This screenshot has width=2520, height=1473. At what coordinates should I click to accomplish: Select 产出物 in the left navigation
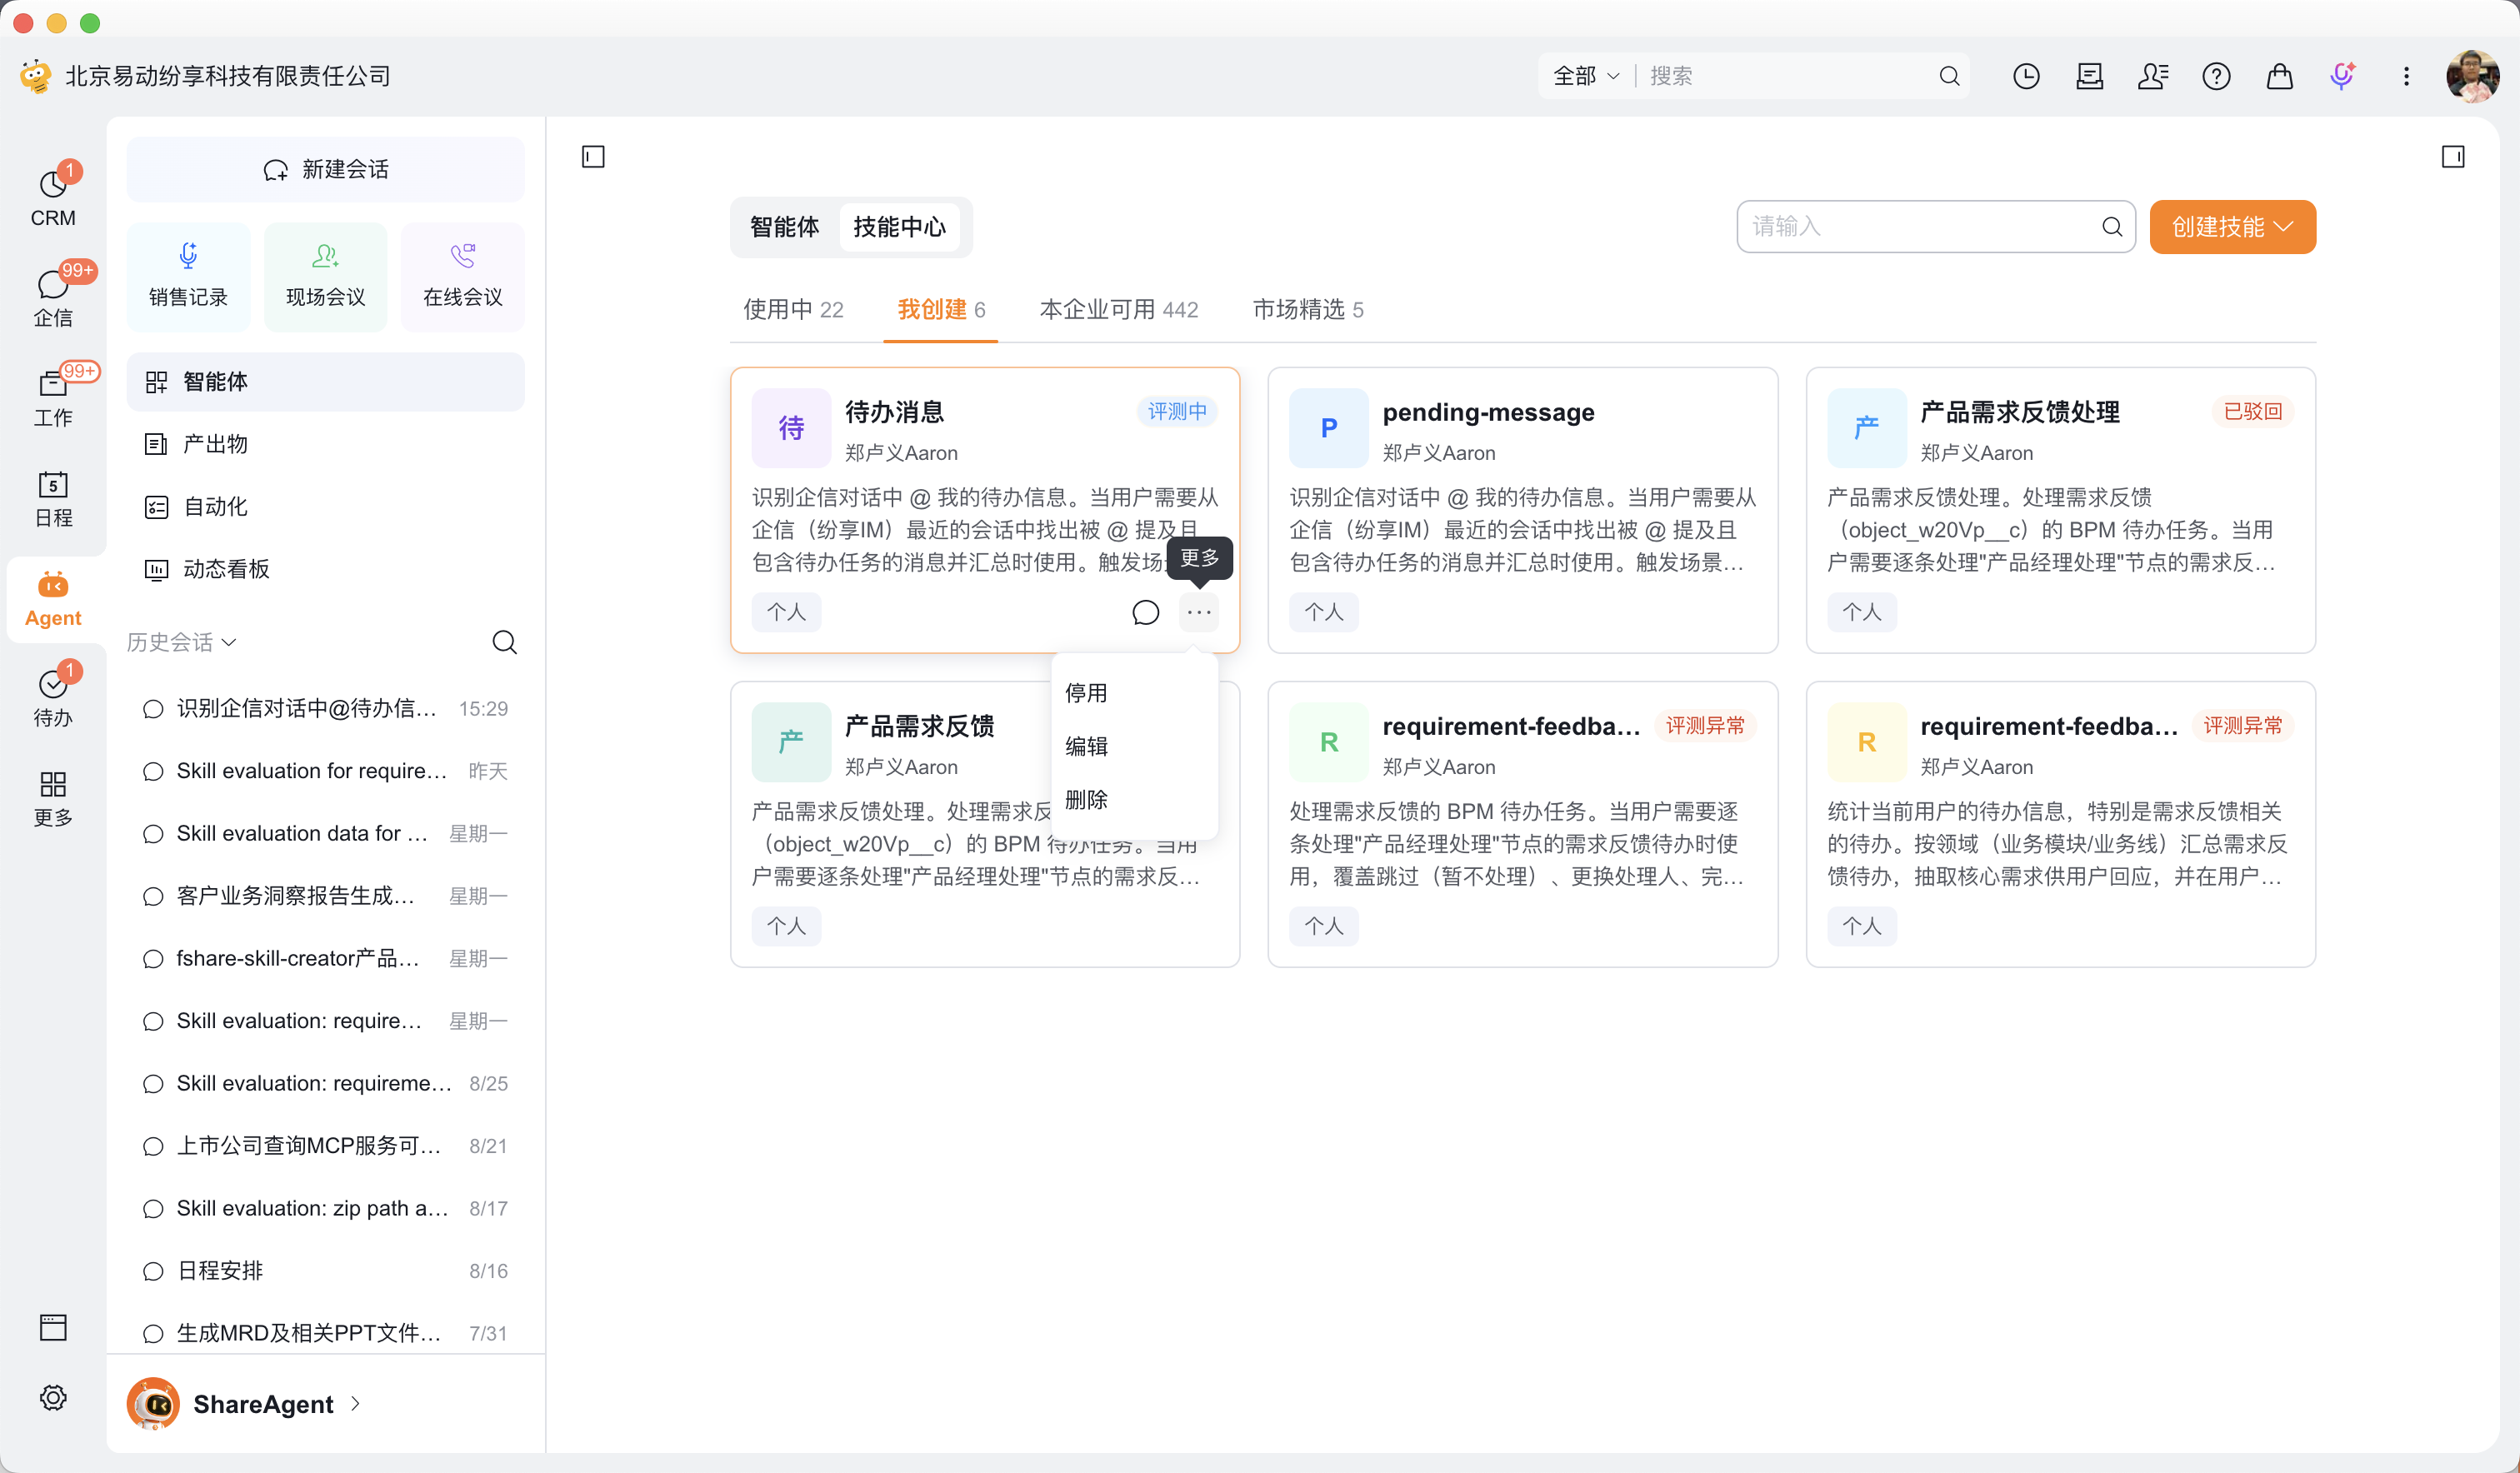[x=325, y=444]
